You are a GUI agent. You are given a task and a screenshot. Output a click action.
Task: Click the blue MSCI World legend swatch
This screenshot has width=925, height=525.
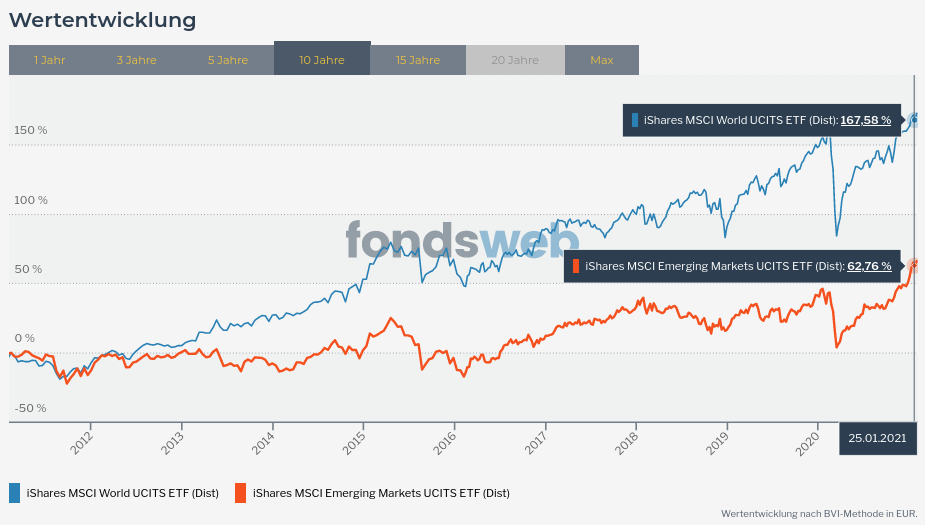pyautogui.click(x=15, y=493)
